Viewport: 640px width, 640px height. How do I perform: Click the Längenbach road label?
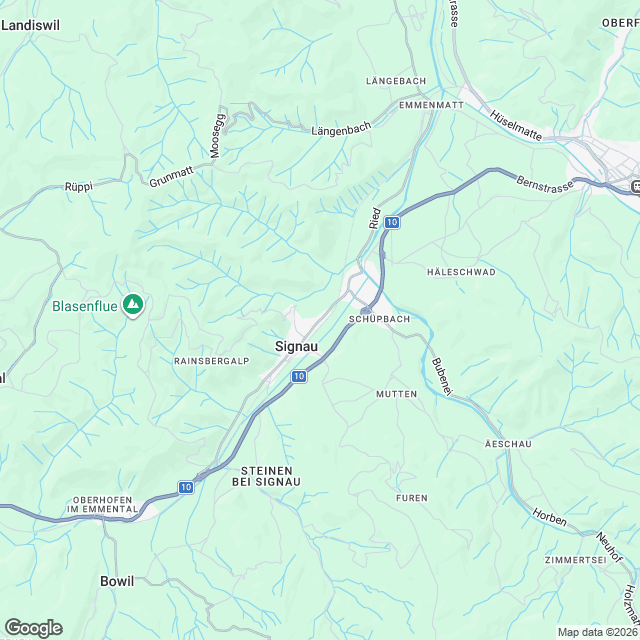click(341, 129)
